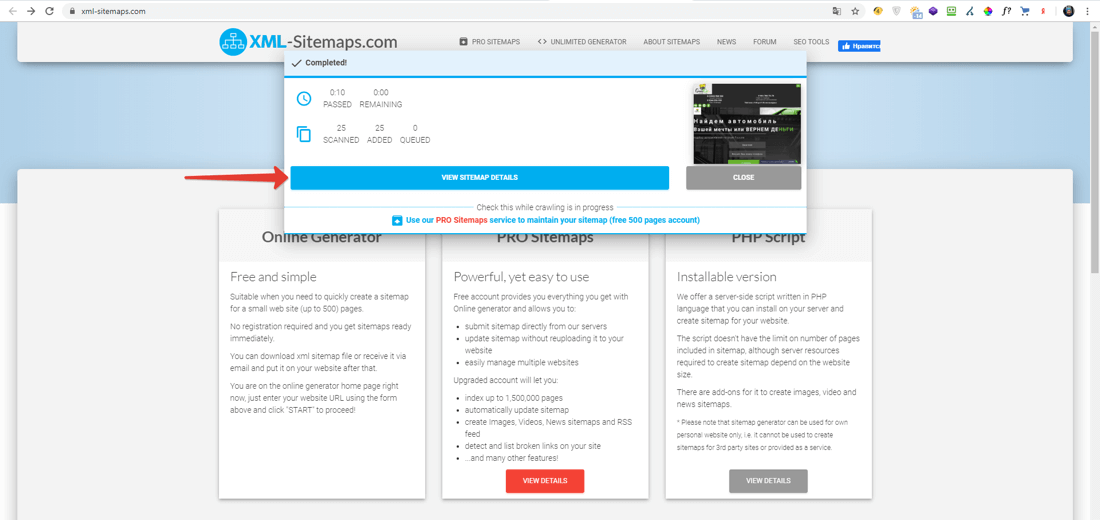Click the page vertical scrollbar
The image size is (1100, 520).
tap(1094, 154)
